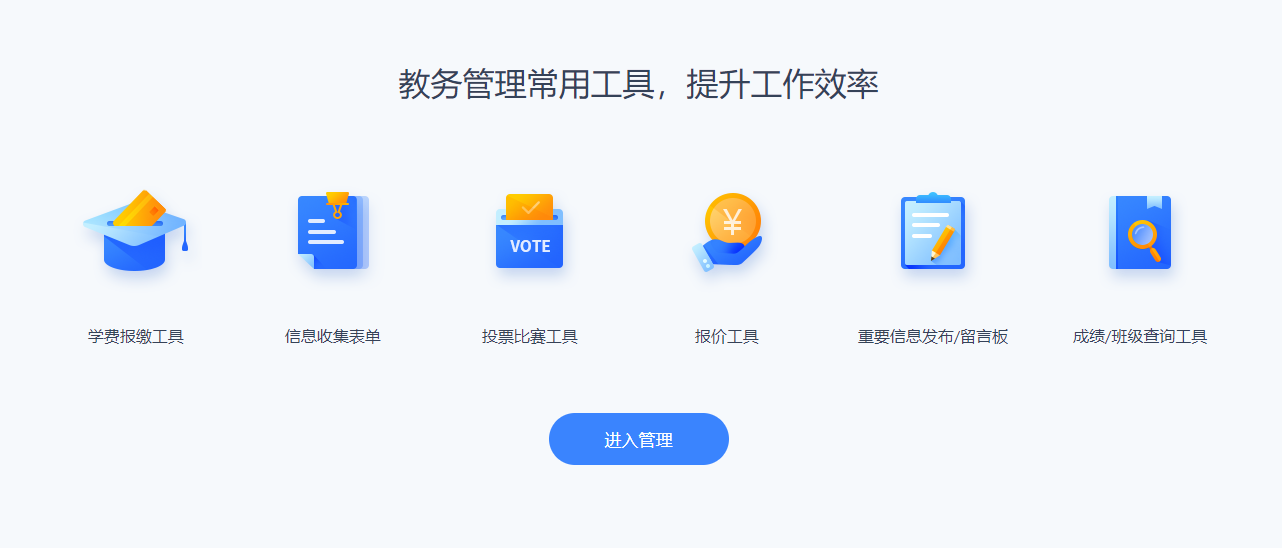Click the 进入管理 button

click(639, 439)
